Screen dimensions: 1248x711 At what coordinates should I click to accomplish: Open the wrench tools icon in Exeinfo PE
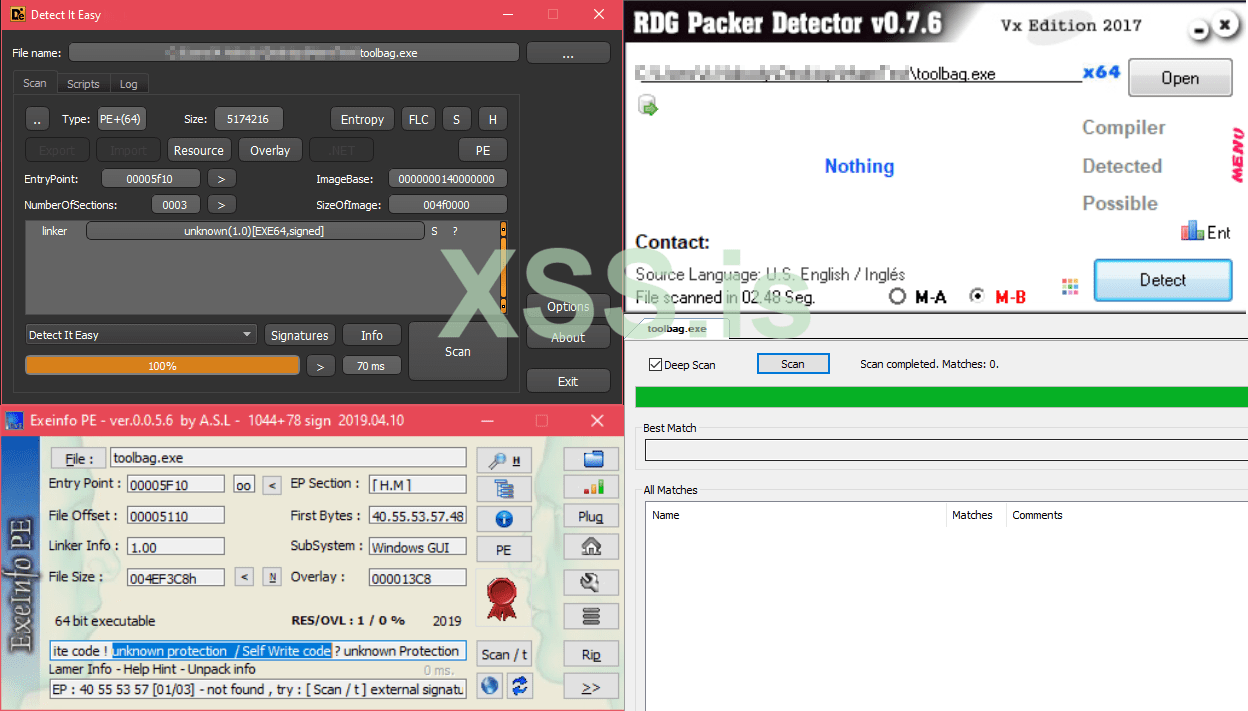(591, 582)
